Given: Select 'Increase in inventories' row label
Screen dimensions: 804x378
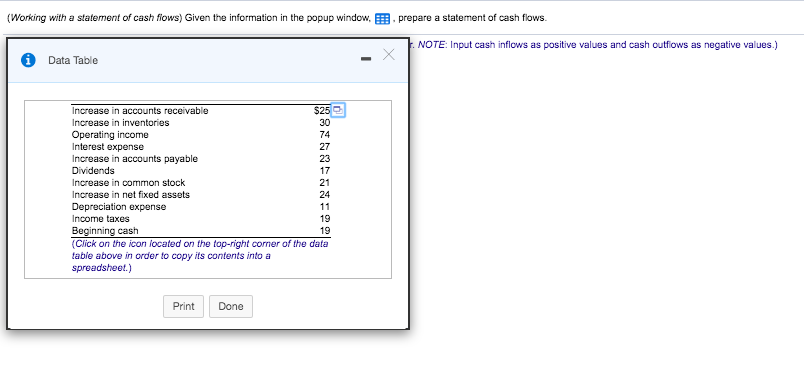Looking at the screenshot, I should click(x=120, y=123).
